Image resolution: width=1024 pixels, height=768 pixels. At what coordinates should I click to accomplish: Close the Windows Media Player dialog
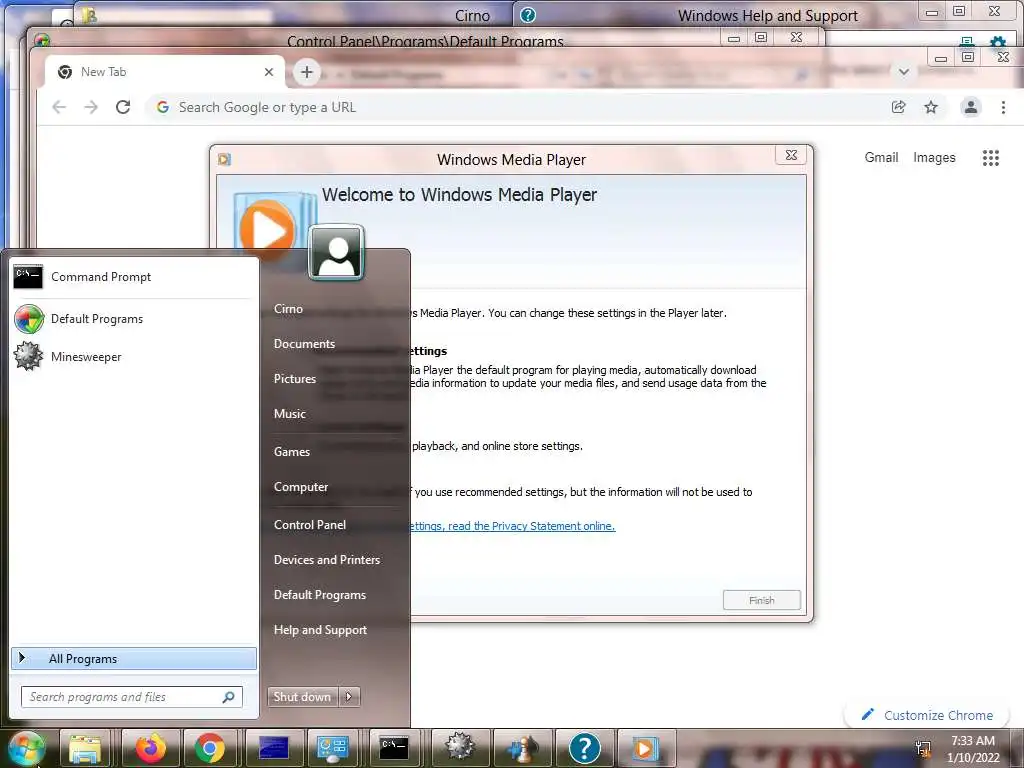click(x=791, y=155)
